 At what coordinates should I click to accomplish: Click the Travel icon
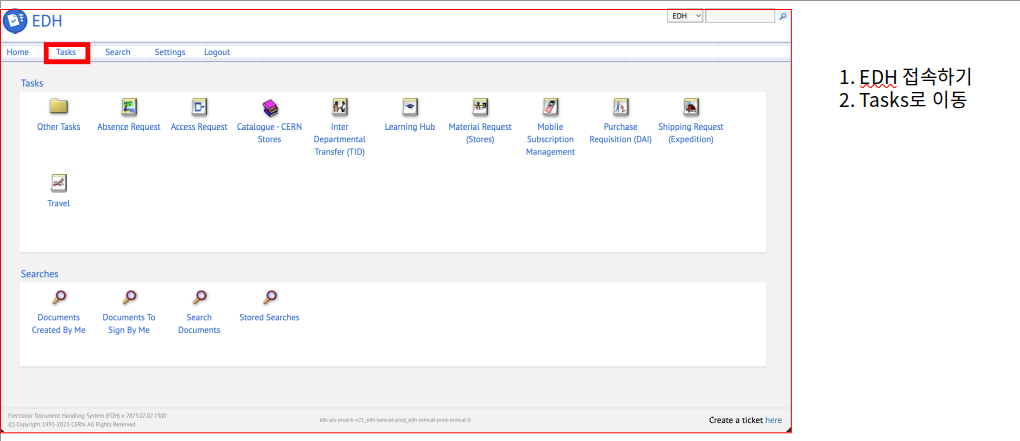tap(59, 183)
